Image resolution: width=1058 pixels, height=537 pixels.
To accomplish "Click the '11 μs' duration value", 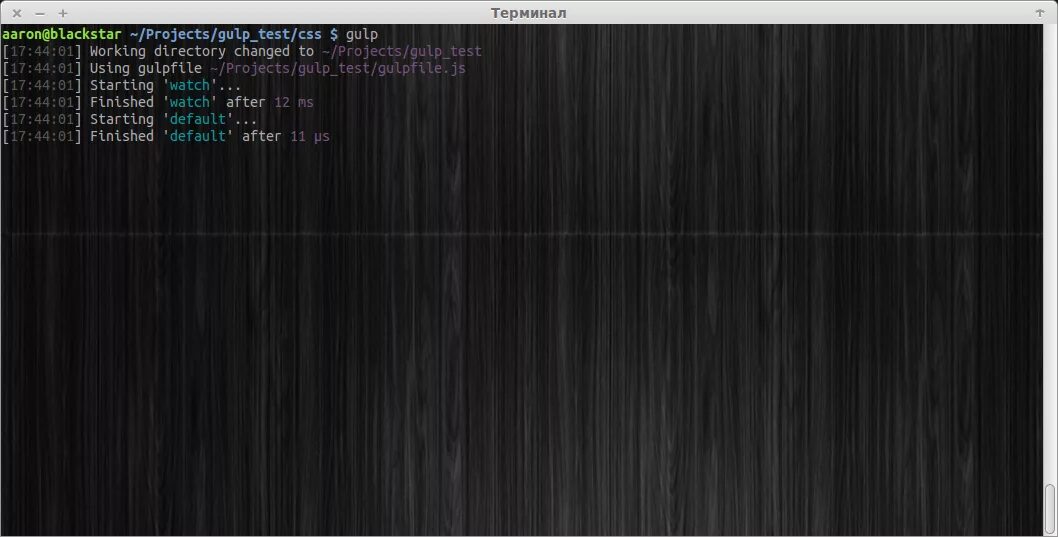I will click(x=310, y=136).
